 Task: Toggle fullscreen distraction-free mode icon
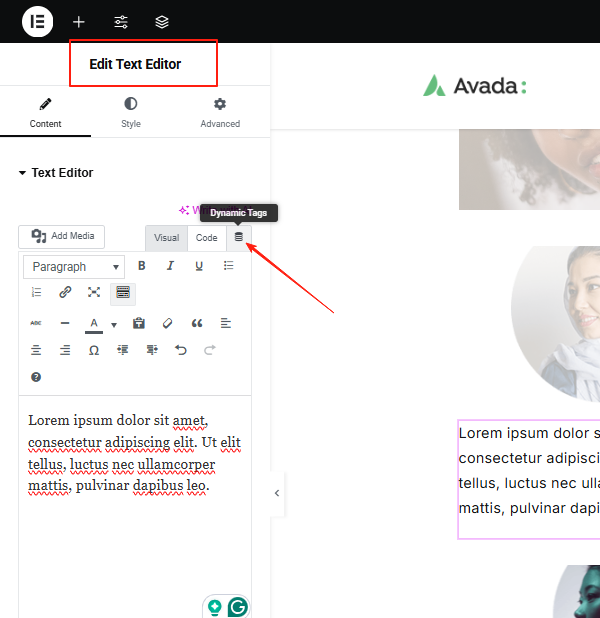point(94,292)
